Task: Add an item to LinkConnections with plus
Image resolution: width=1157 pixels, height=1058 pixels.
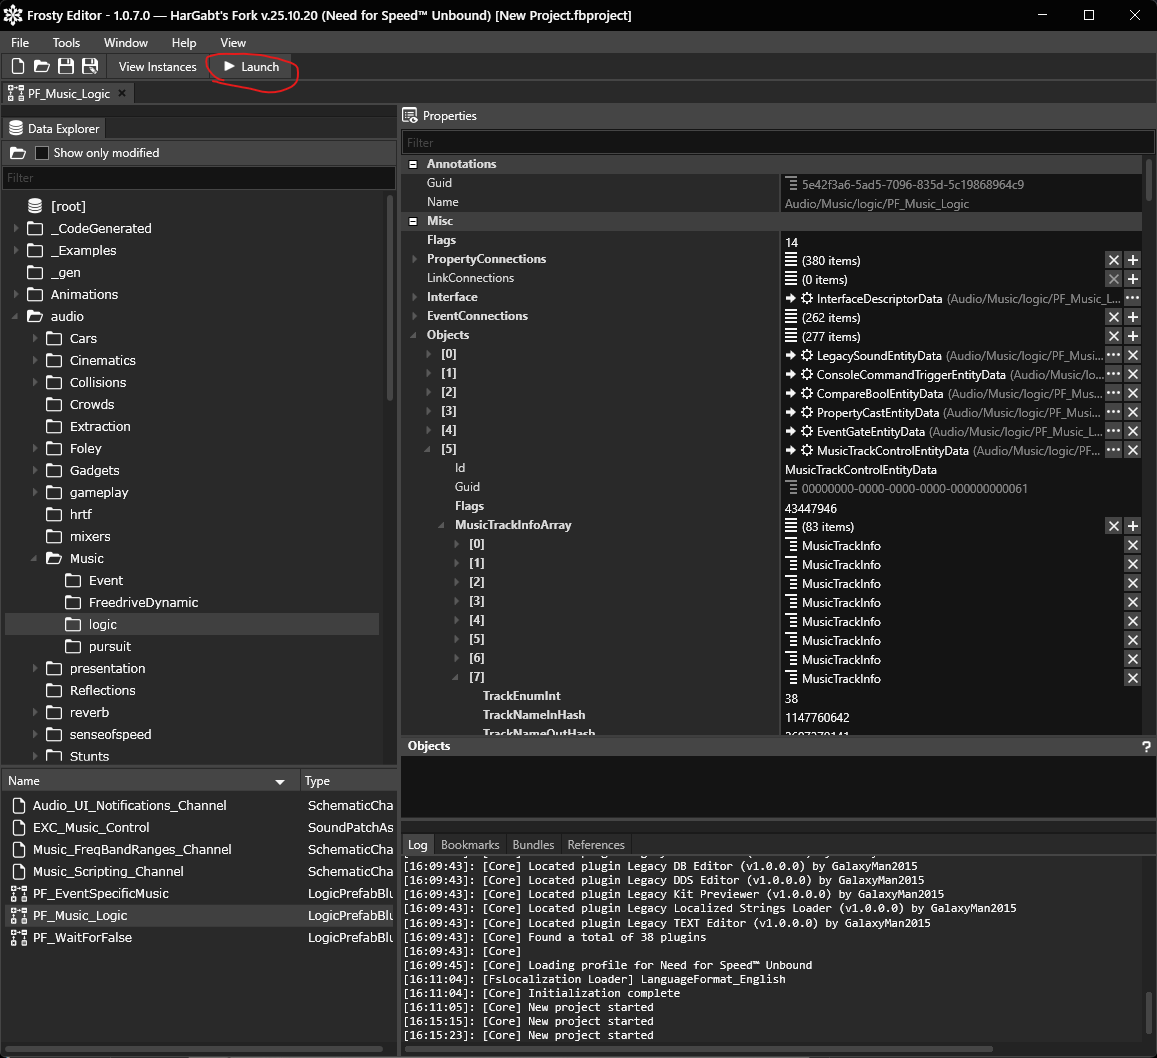Action: [1133, 279]
